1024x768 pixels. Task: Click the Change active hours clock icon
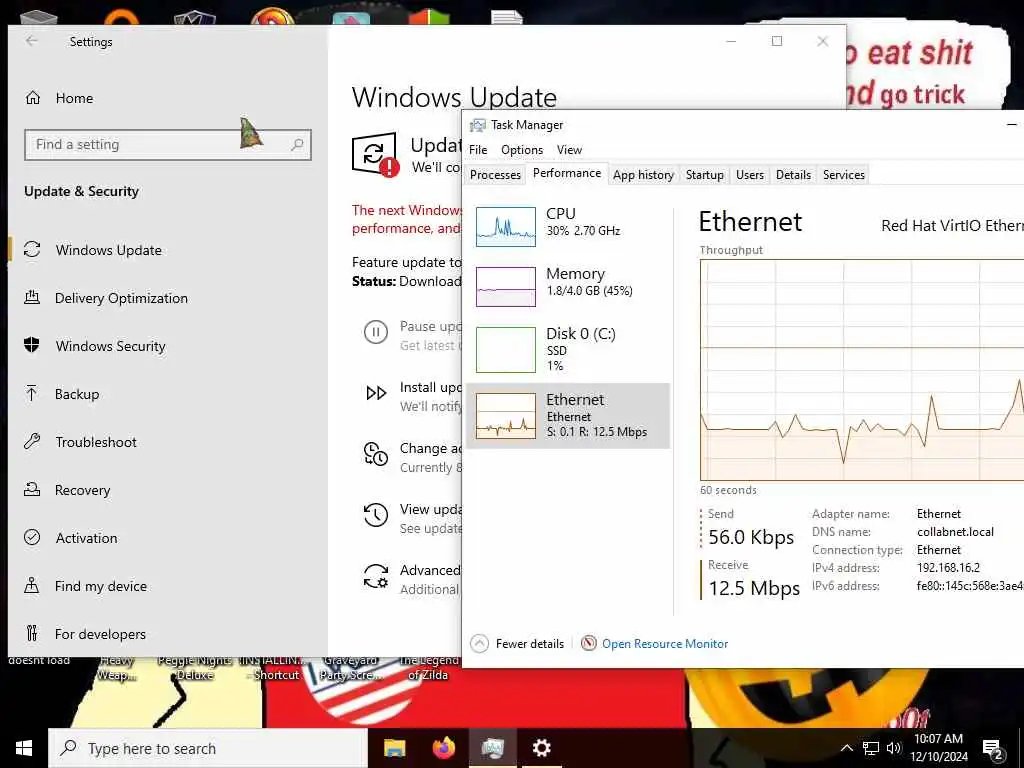[376, 454]
